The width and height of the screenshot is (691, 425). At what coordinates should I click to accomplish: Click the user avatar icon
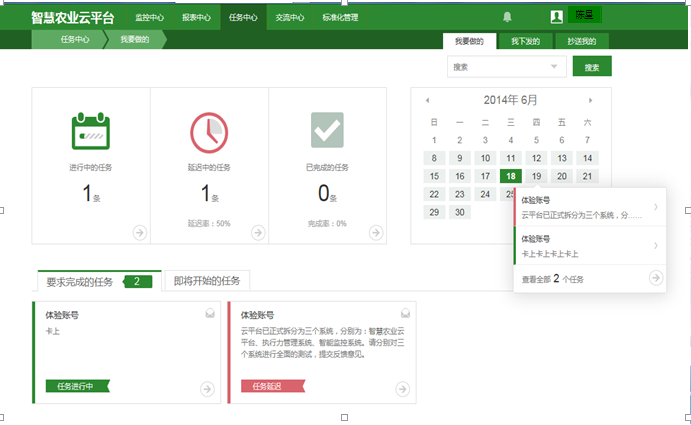557,17
